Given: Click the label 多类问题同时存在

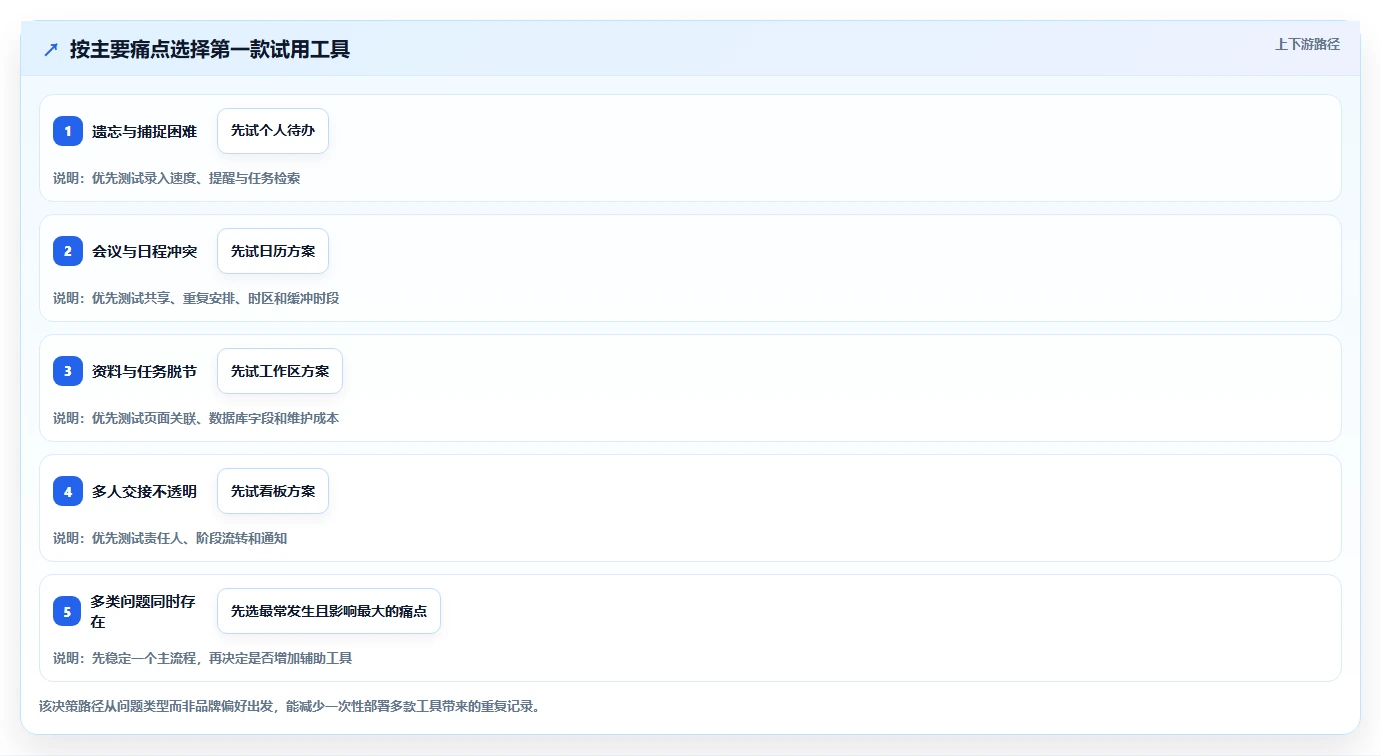Looking at the screenshot, I should (145, 611).
